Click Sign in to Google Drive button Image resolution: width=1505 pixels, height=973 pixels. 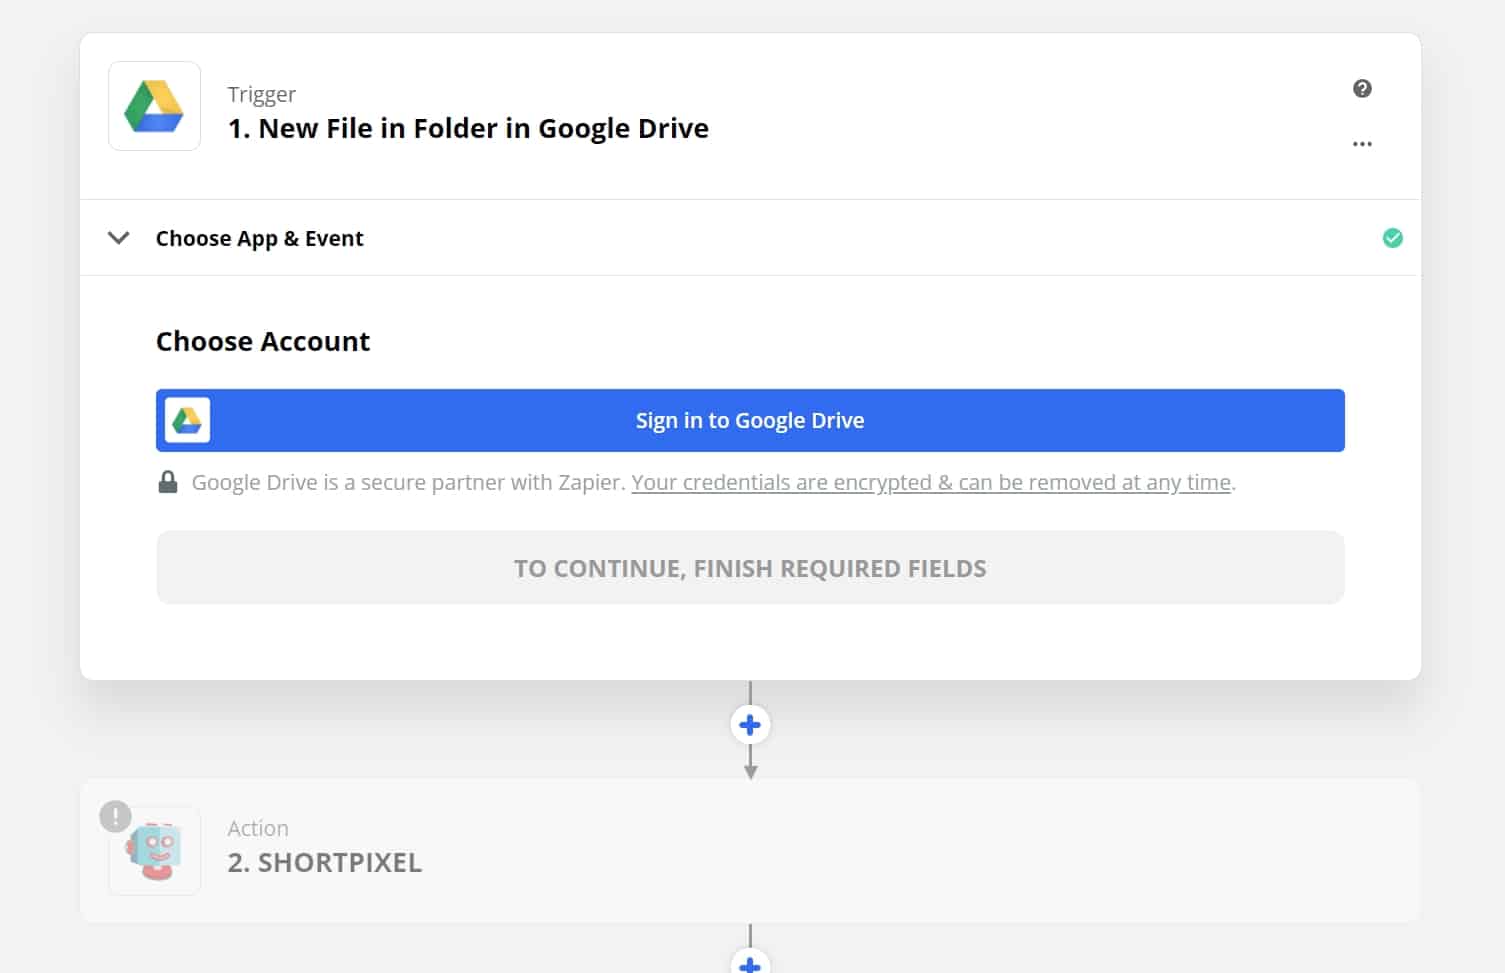point(750,421)
